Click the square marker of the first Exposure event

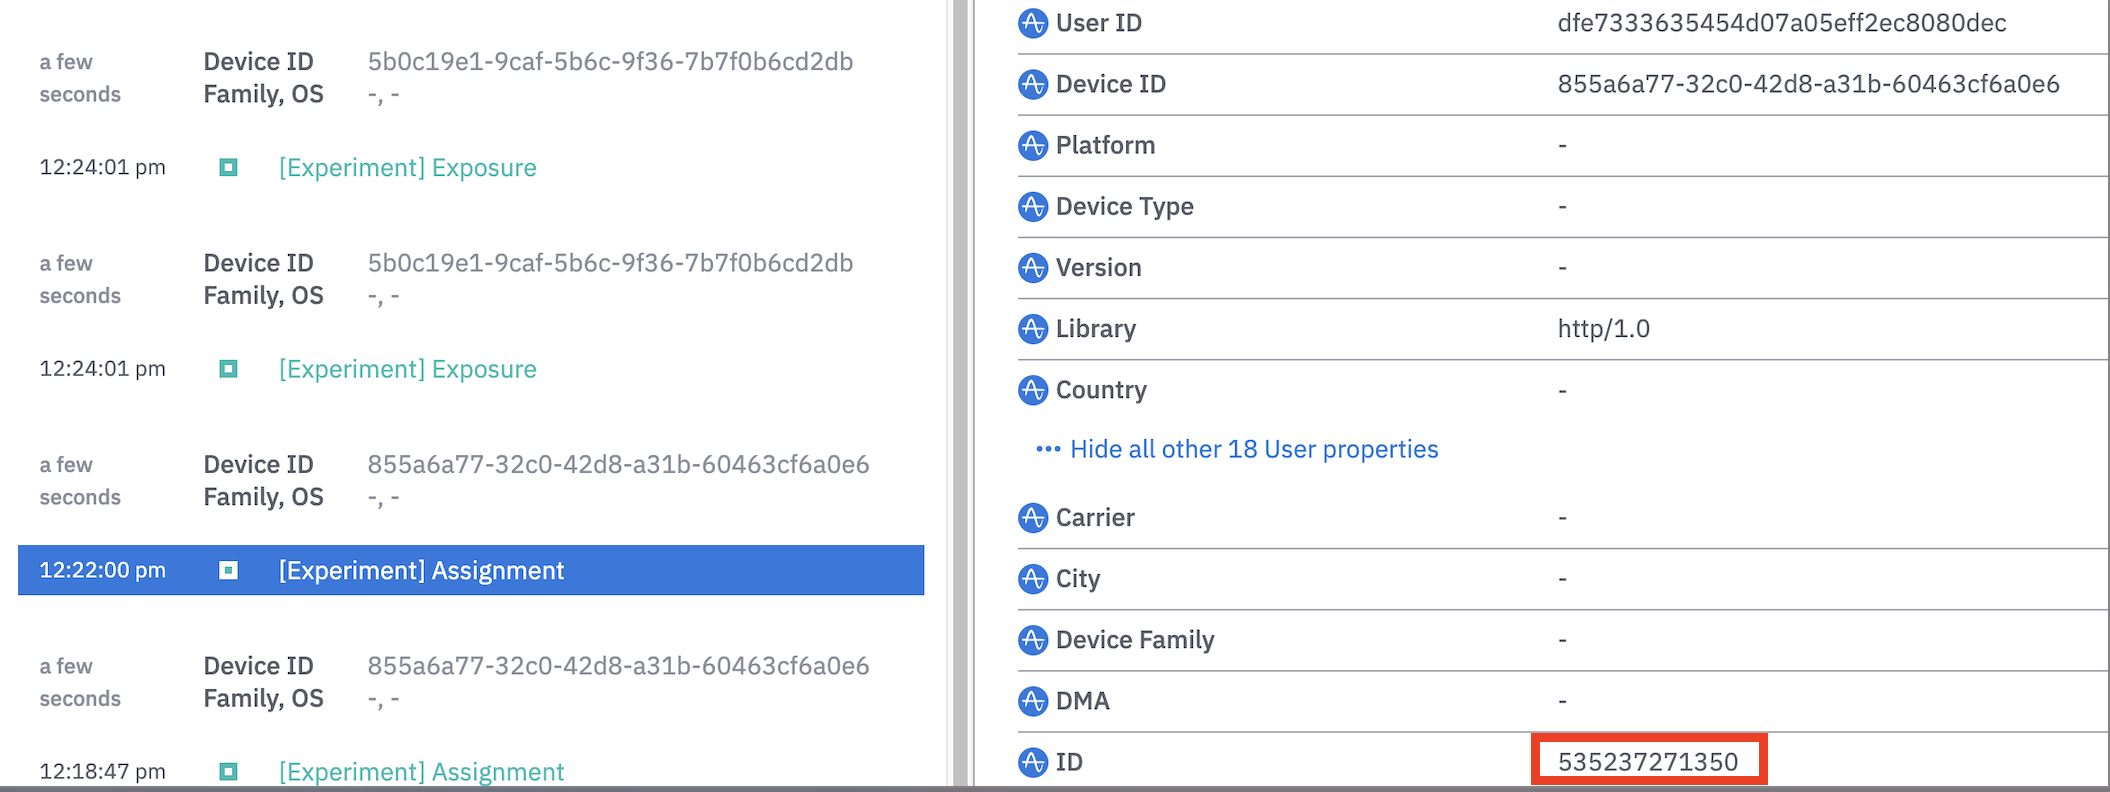click(228, 168)
